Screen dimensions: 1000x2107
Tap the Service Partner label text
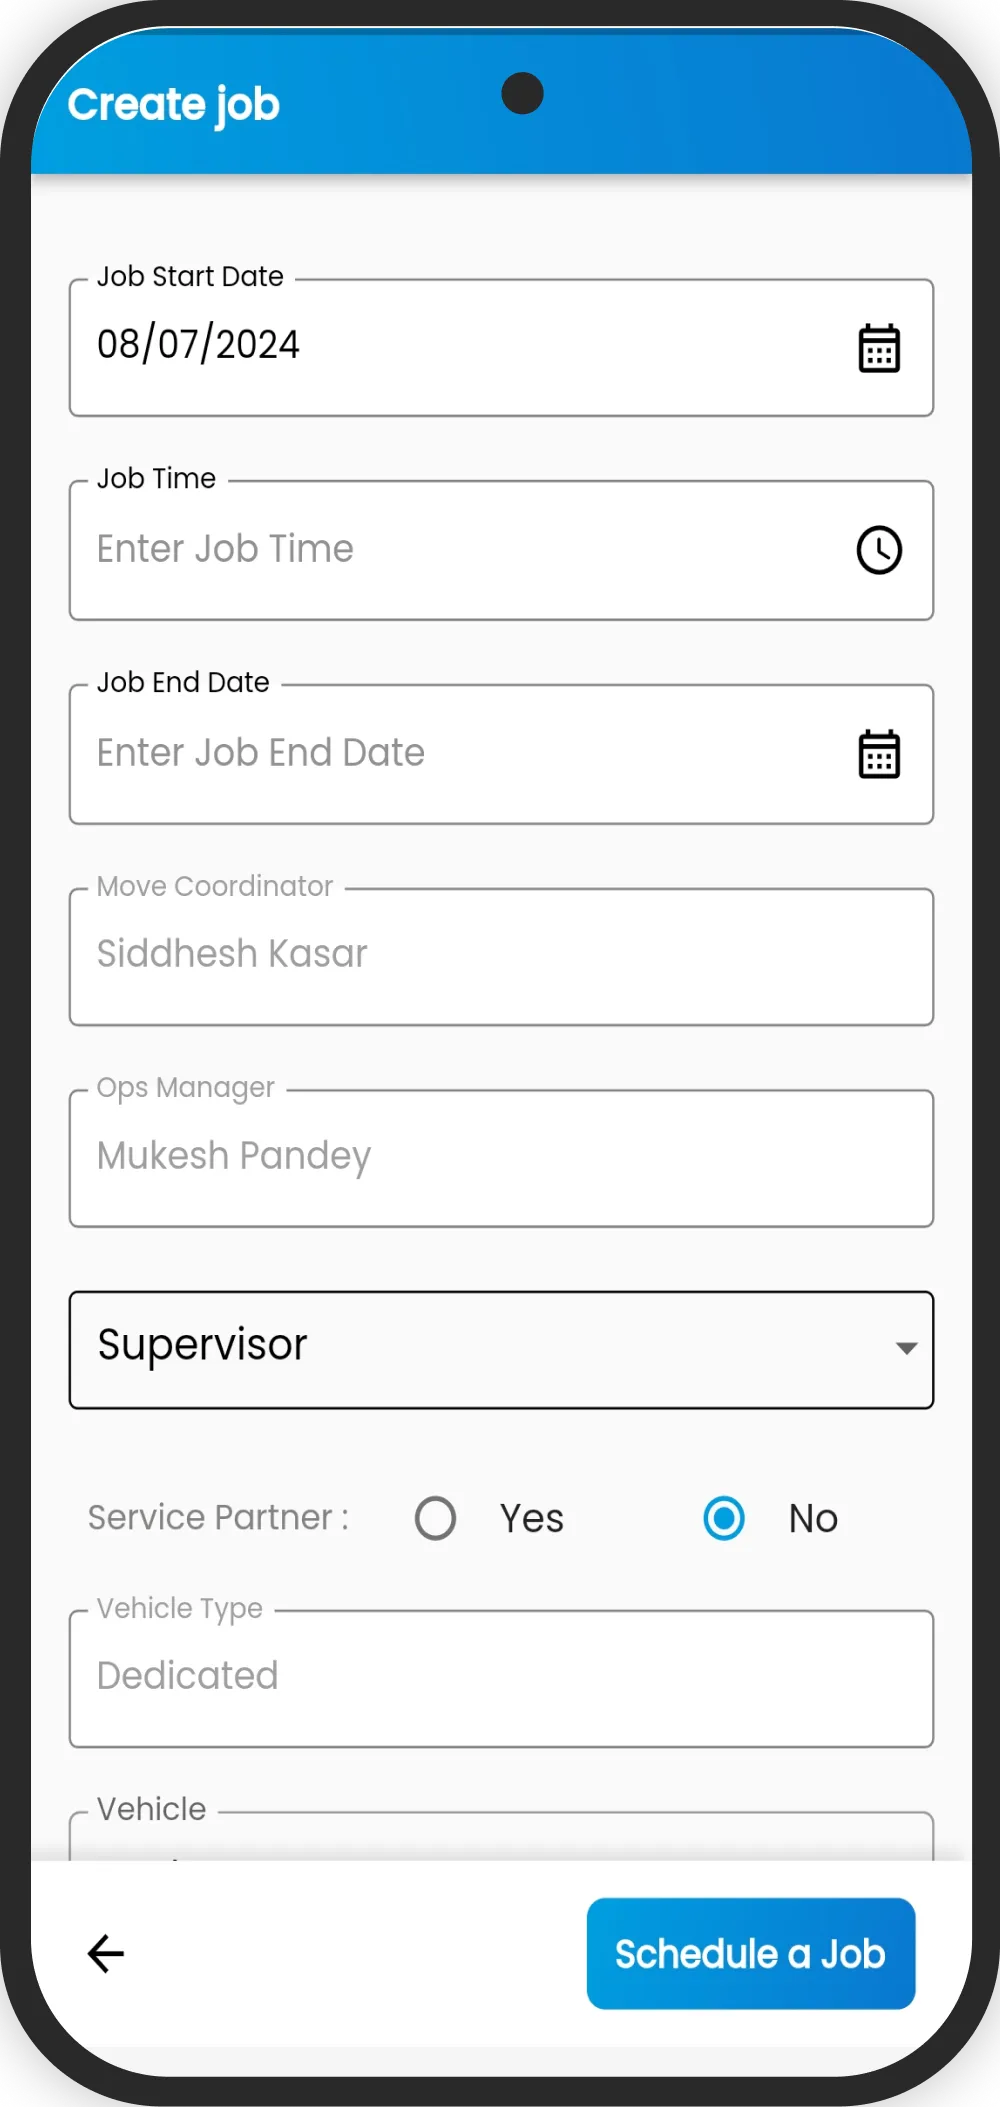pyautogui.click(x=218, y=1518)
